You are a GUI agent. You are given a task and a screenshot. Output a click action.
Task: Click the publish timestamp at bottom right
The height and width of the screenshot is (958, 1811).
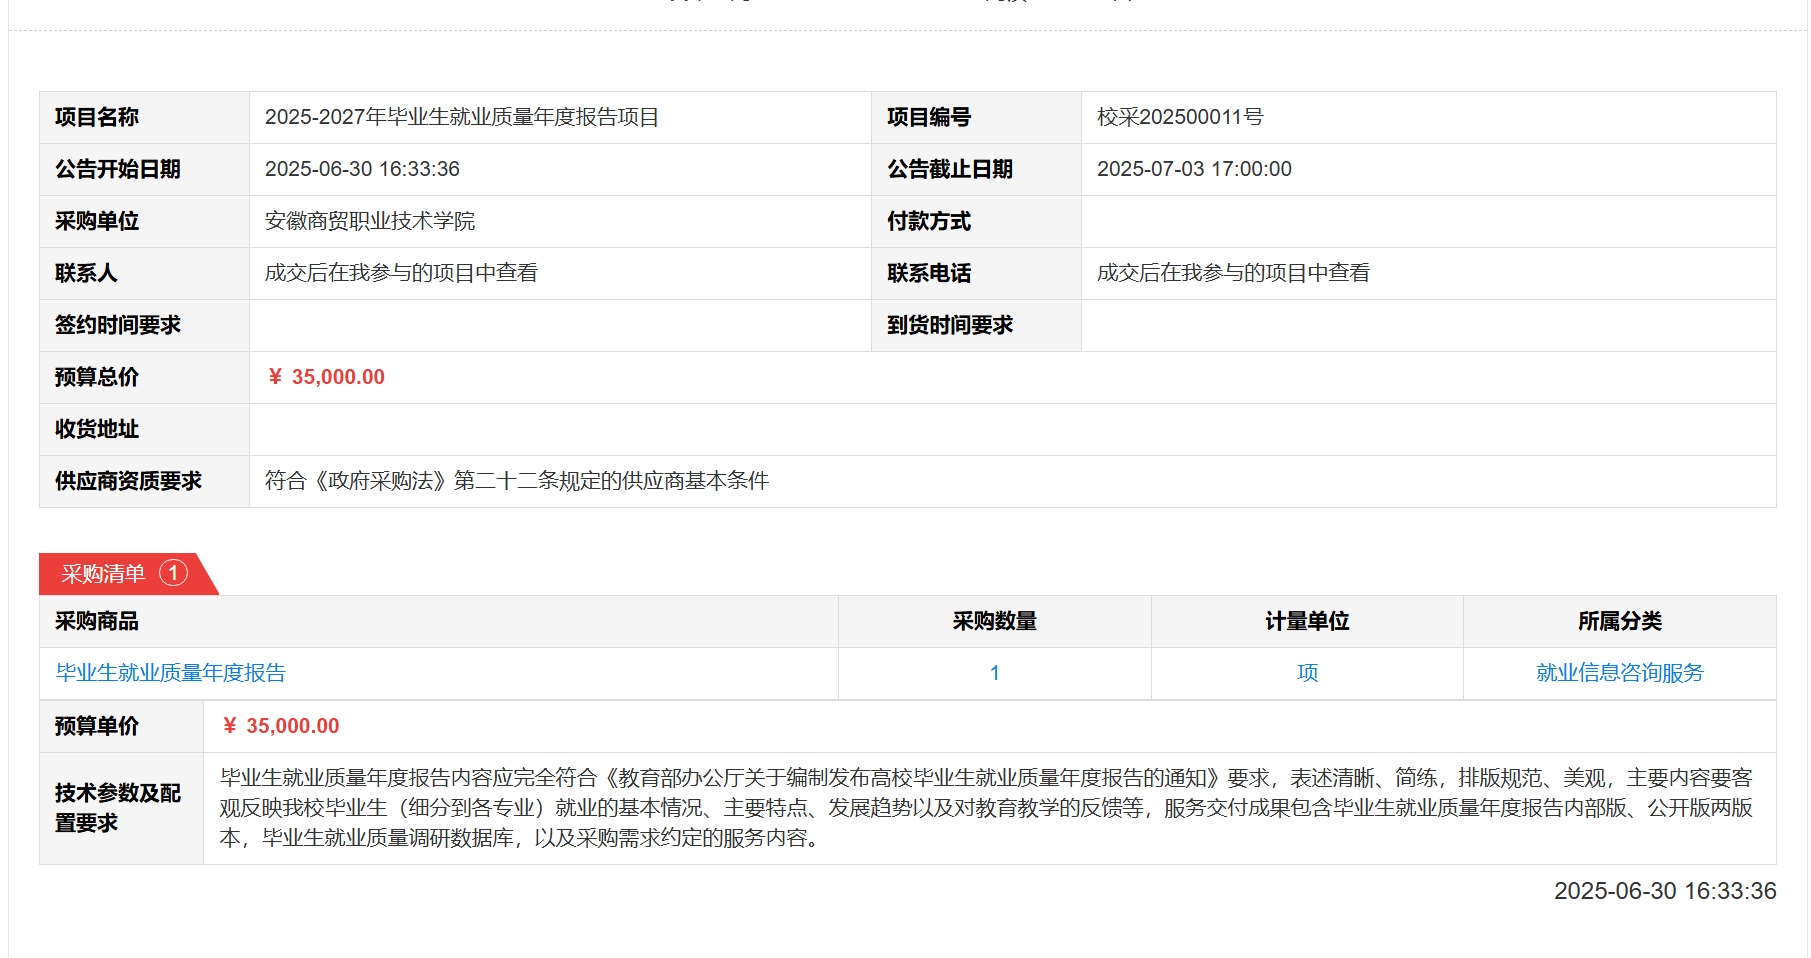pos(1664,891)
